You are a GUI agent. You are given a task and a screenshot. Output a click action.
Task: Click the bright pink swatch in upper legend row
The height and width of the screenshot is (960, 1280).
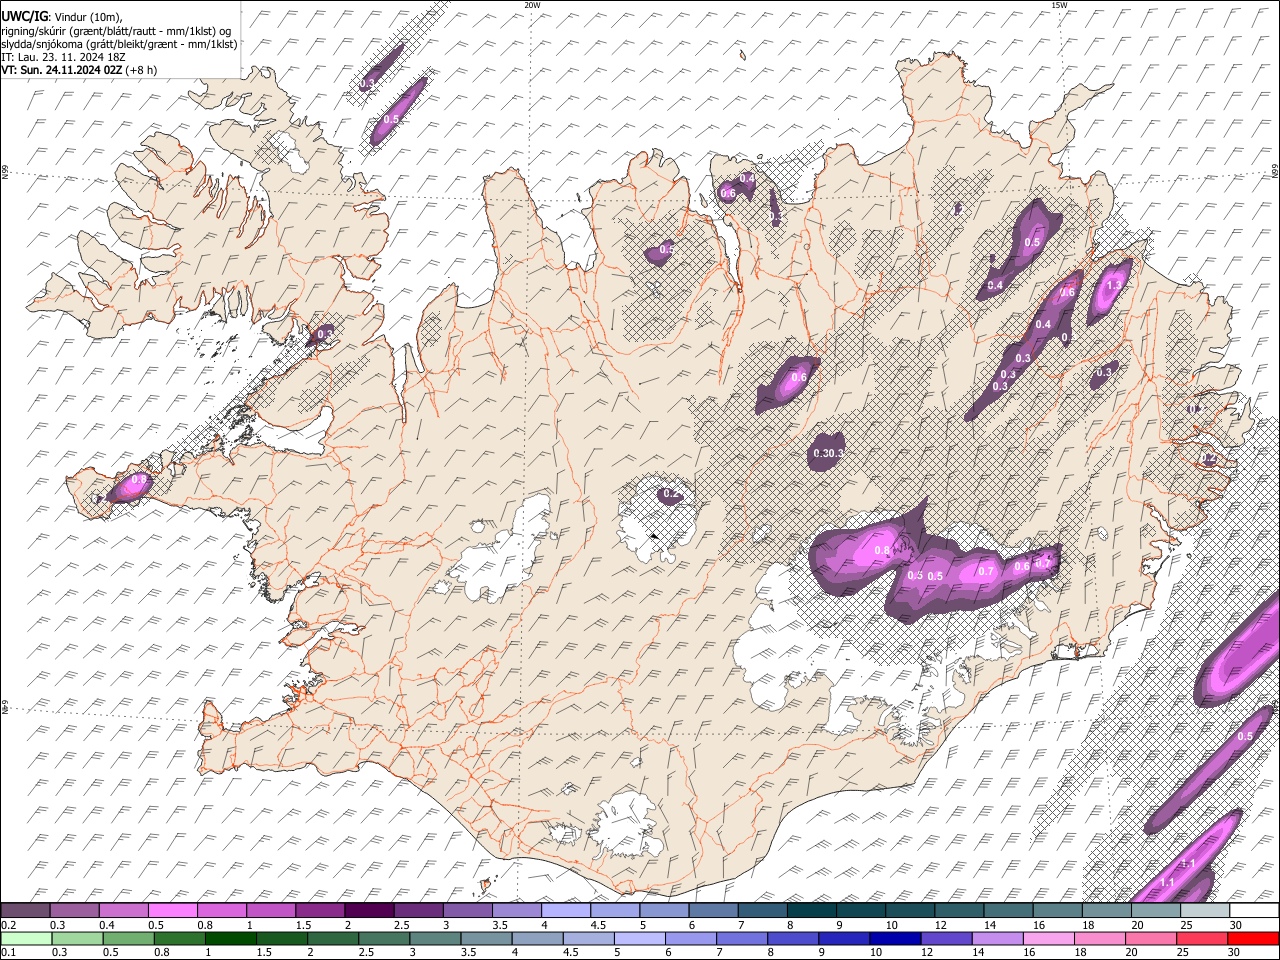coord(172,911)
